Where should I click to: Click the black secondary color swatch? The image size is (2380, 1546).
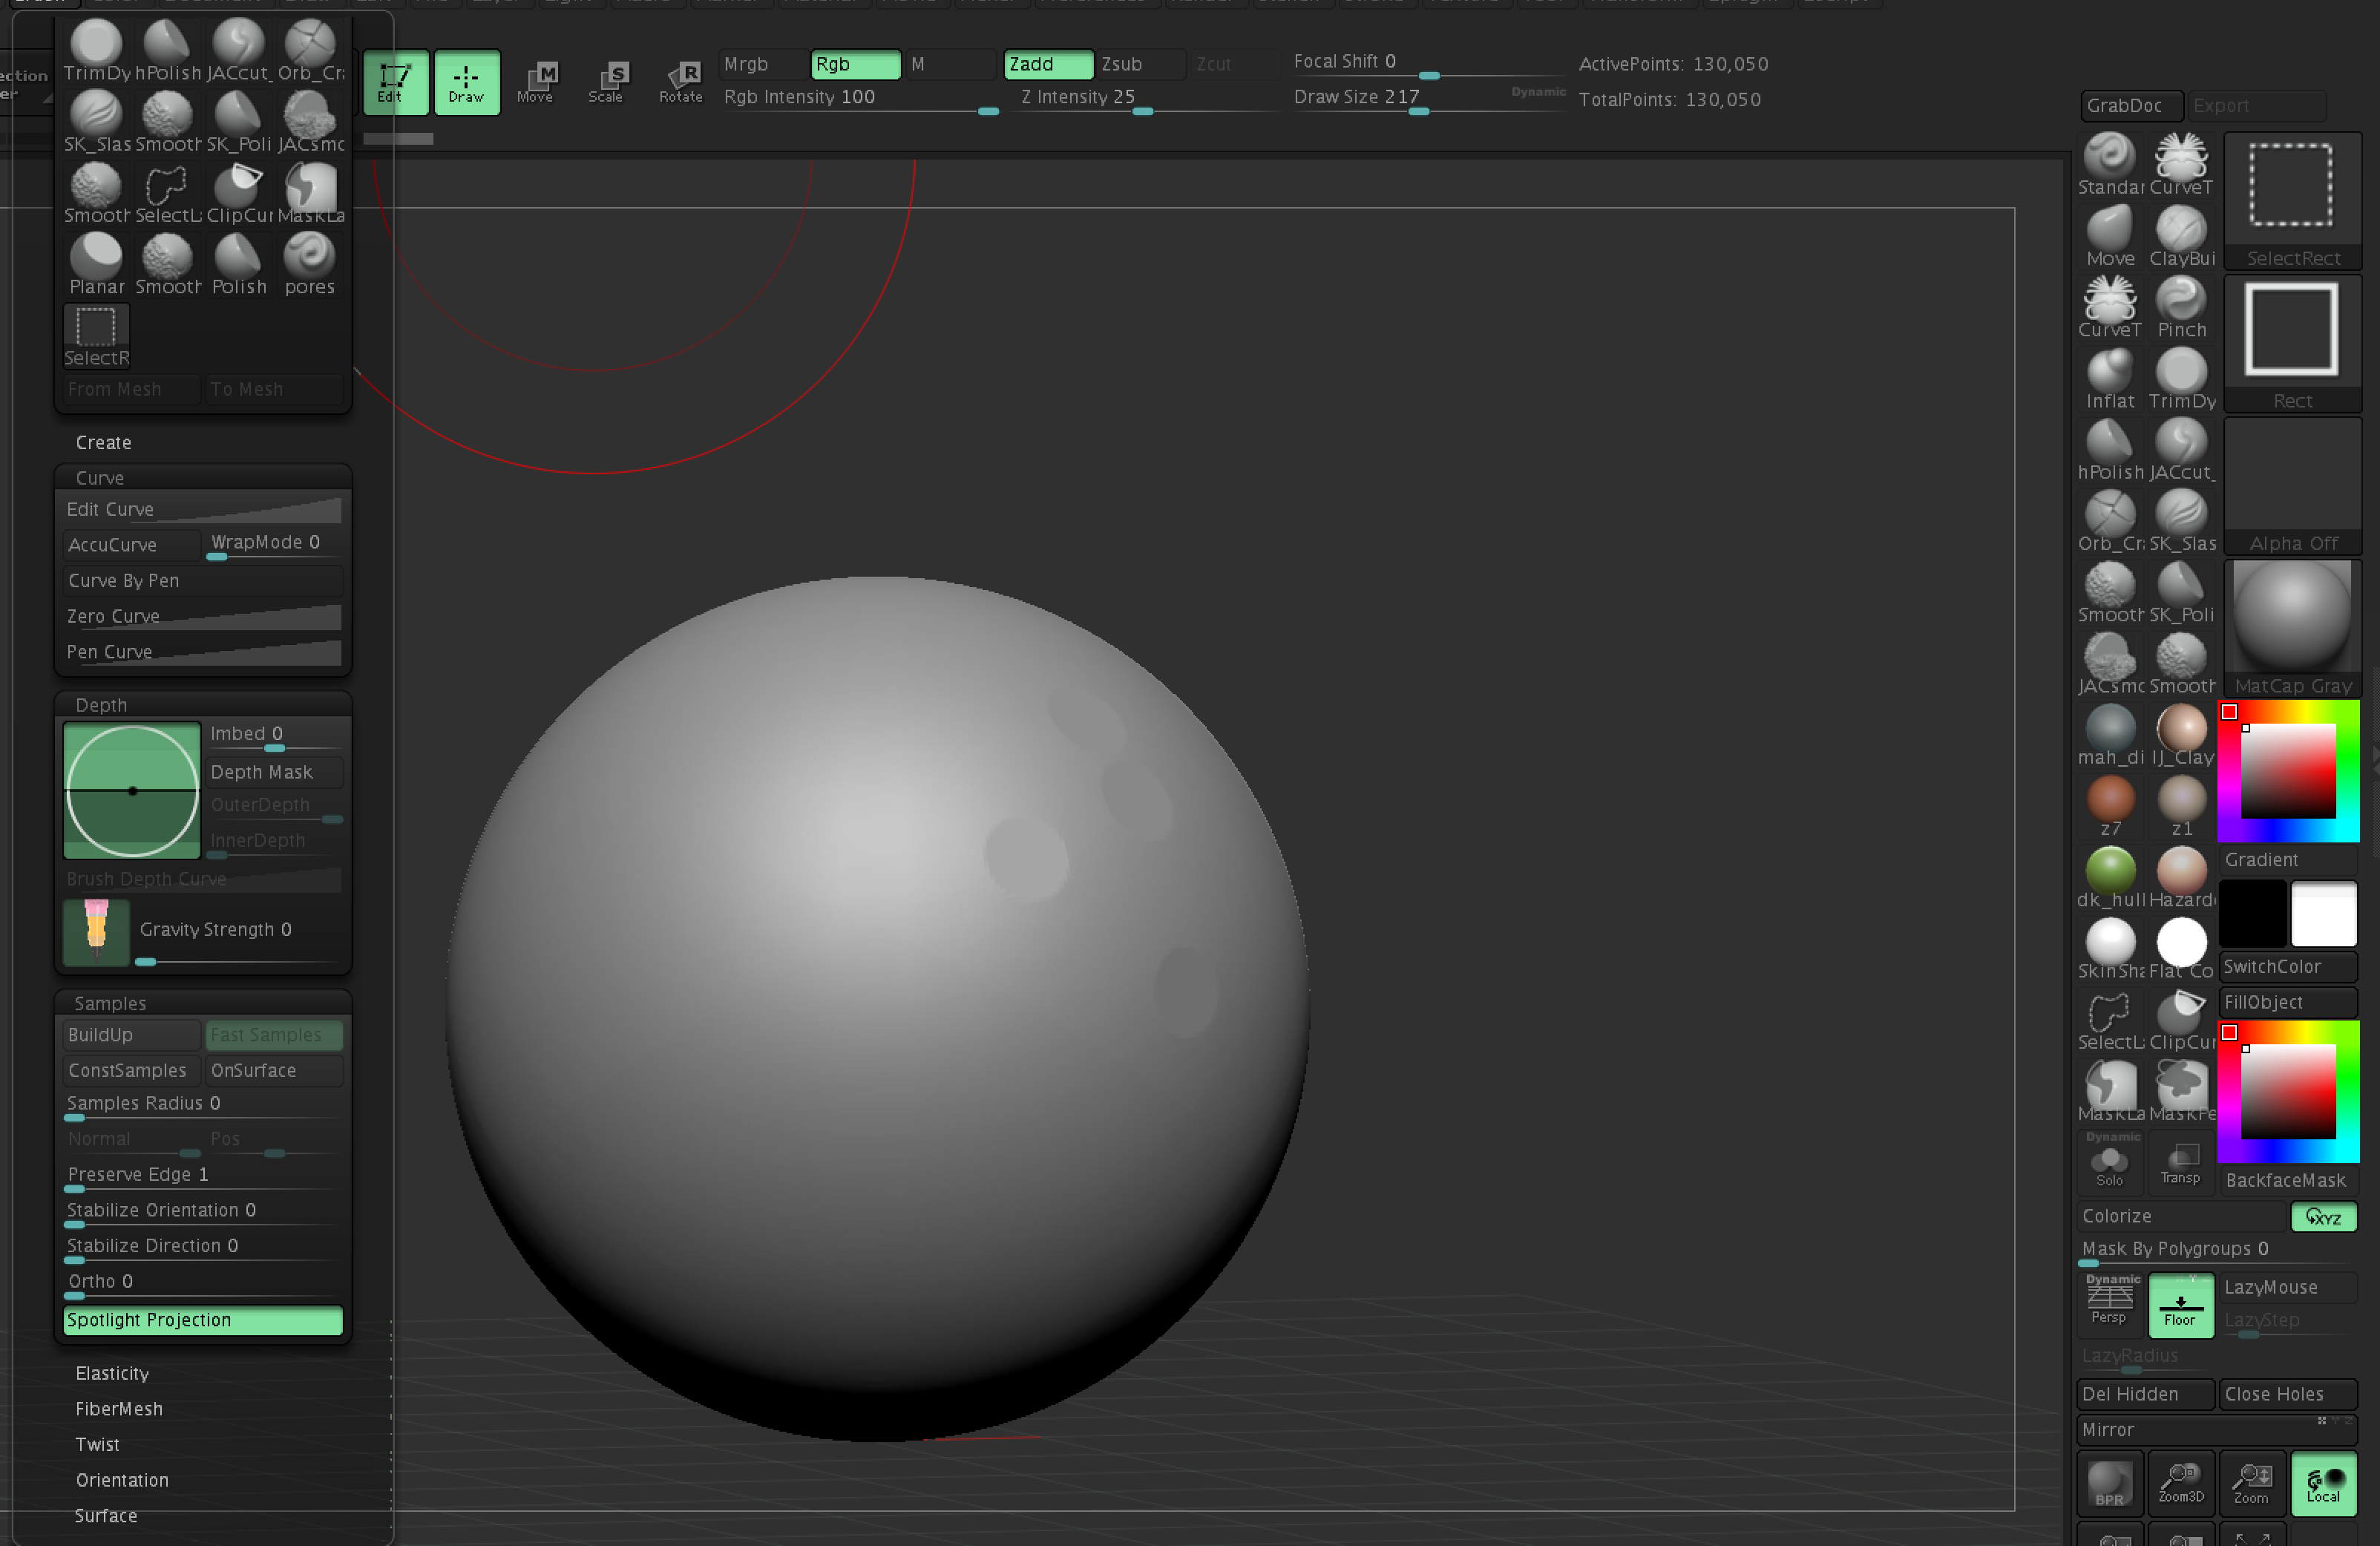2254,914
